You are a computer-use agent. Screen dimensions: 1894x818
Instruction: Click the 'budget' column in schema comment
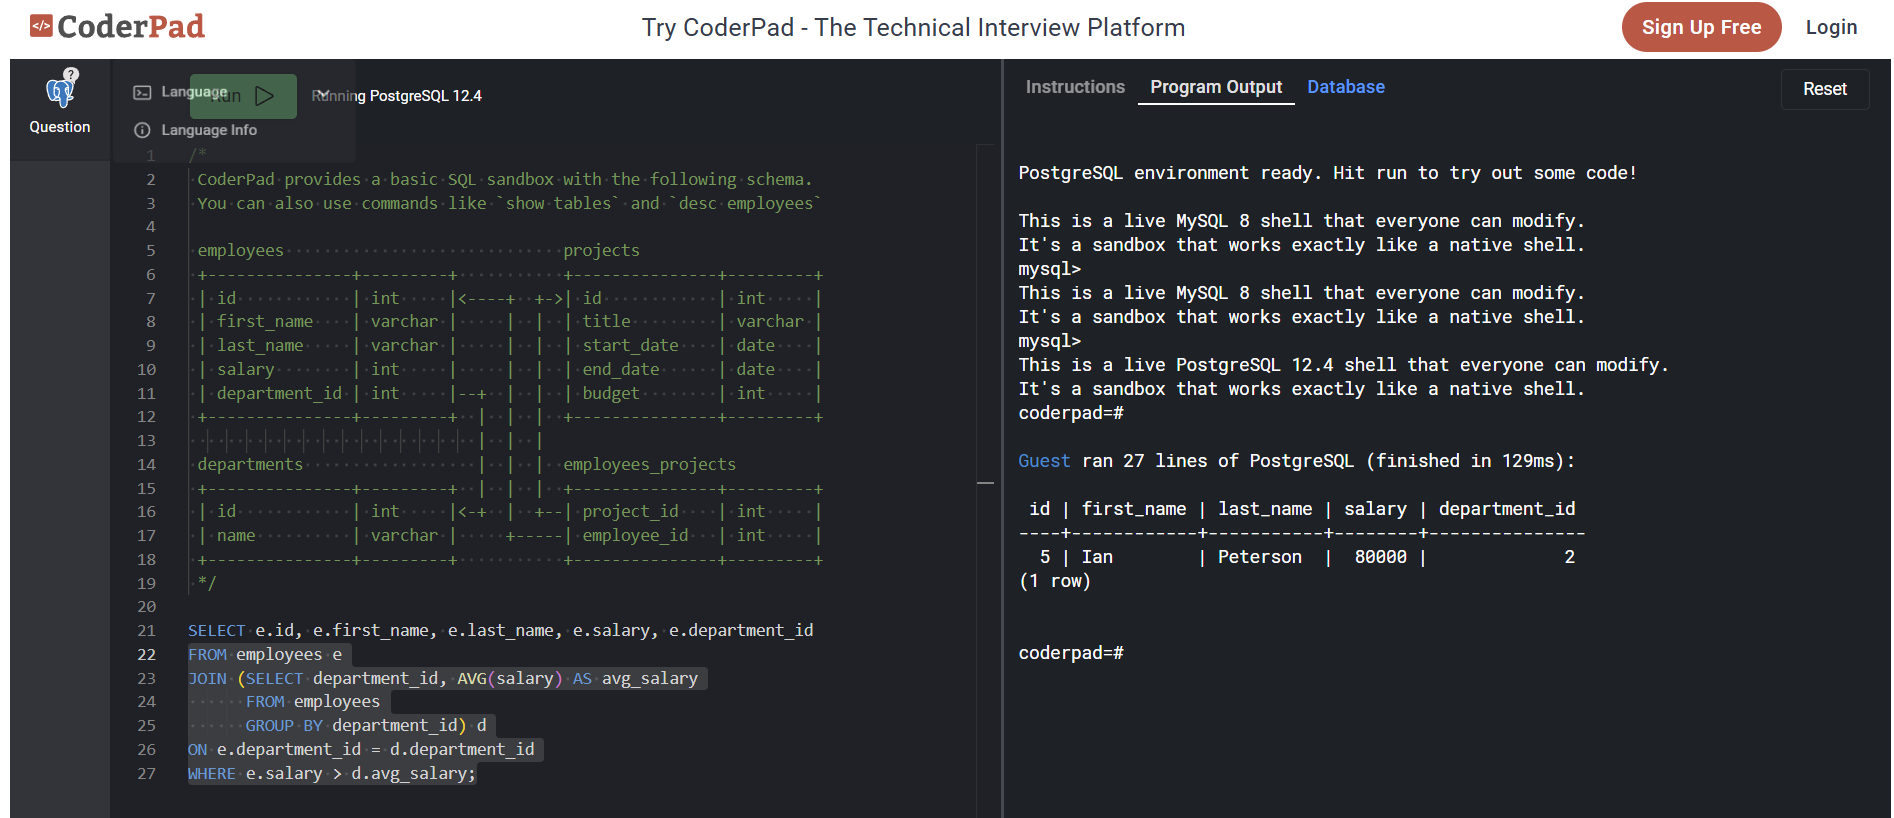[x=610, y=394]
